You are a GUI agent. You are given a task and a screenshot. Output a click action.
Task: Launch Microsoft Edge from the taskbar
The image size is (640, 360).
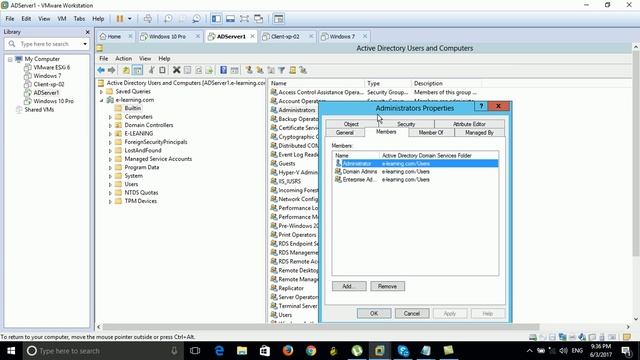tap(219, 351)
